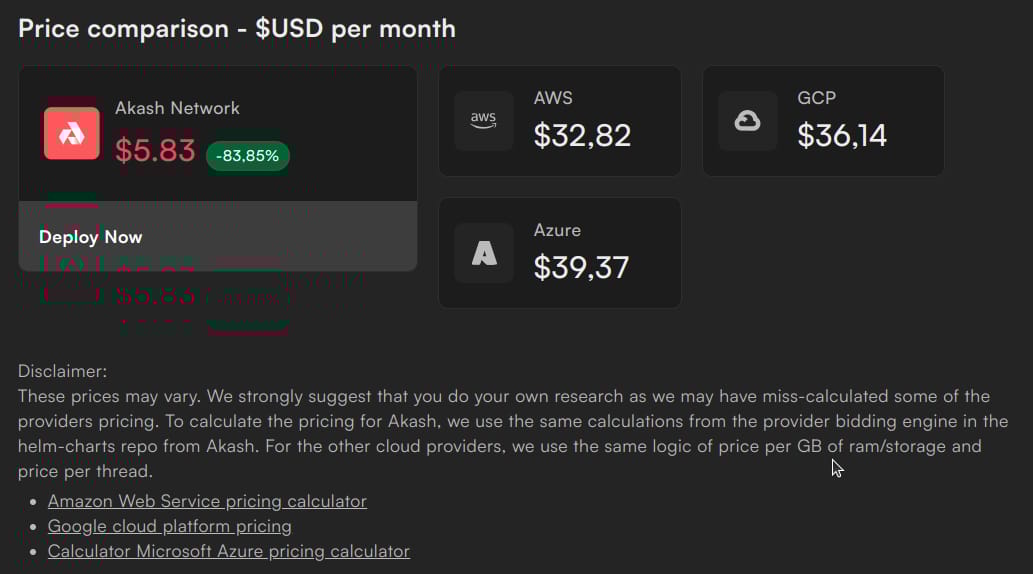Click the Akash Network provider name

177,108
